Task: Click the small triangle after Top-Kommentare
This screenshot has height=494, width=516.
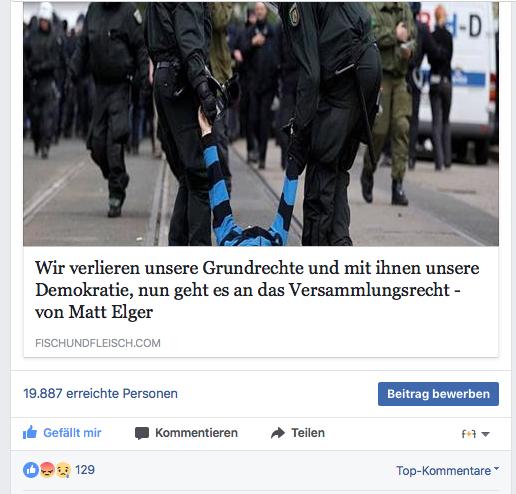Action: (x=496, y=468)
